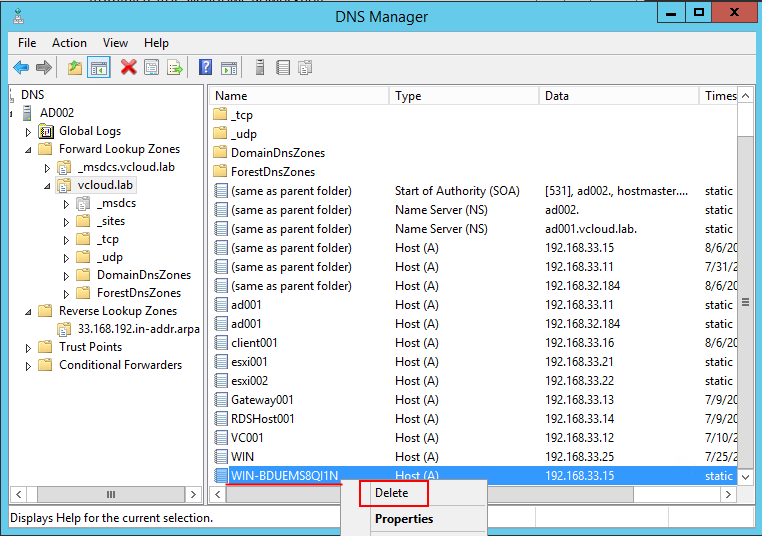Image resolution: width=762 pixels, height=536 pixels.
Task: Select the esxi001 host record
Action: 474,362
